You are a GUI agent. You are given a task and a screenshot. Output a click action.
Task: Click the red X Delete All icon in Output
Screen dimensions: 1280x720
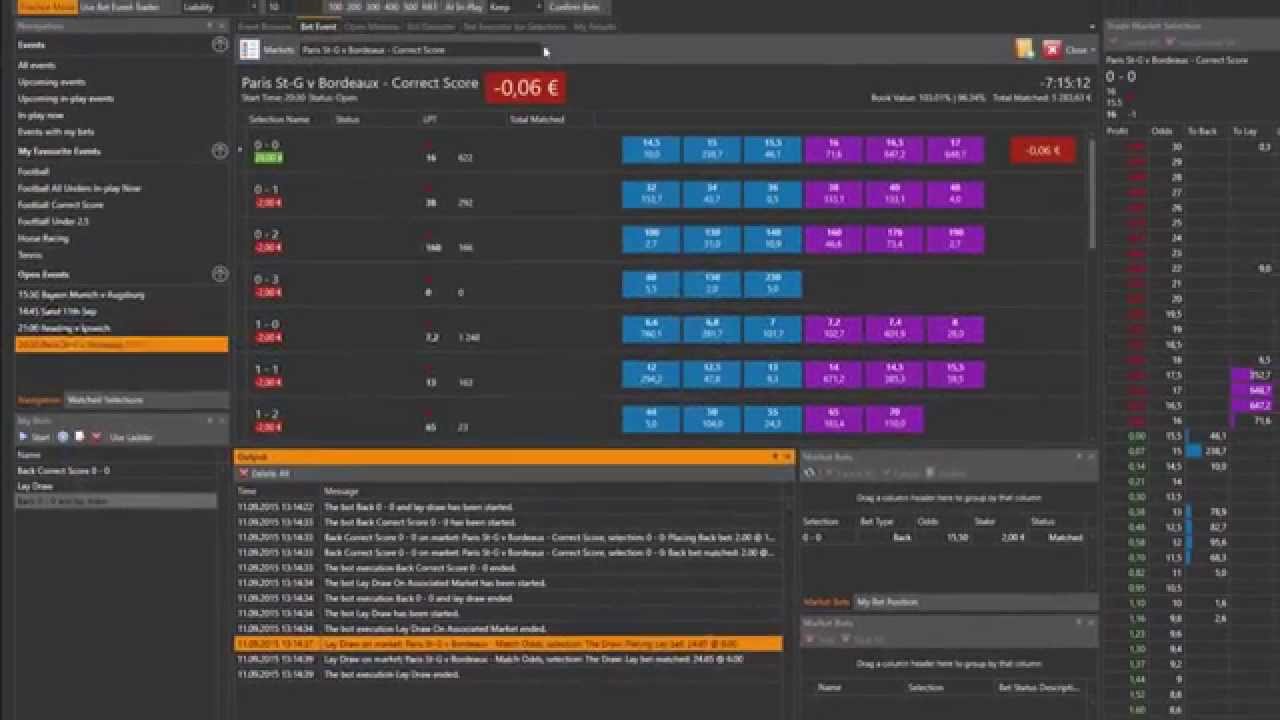(244, 473)
